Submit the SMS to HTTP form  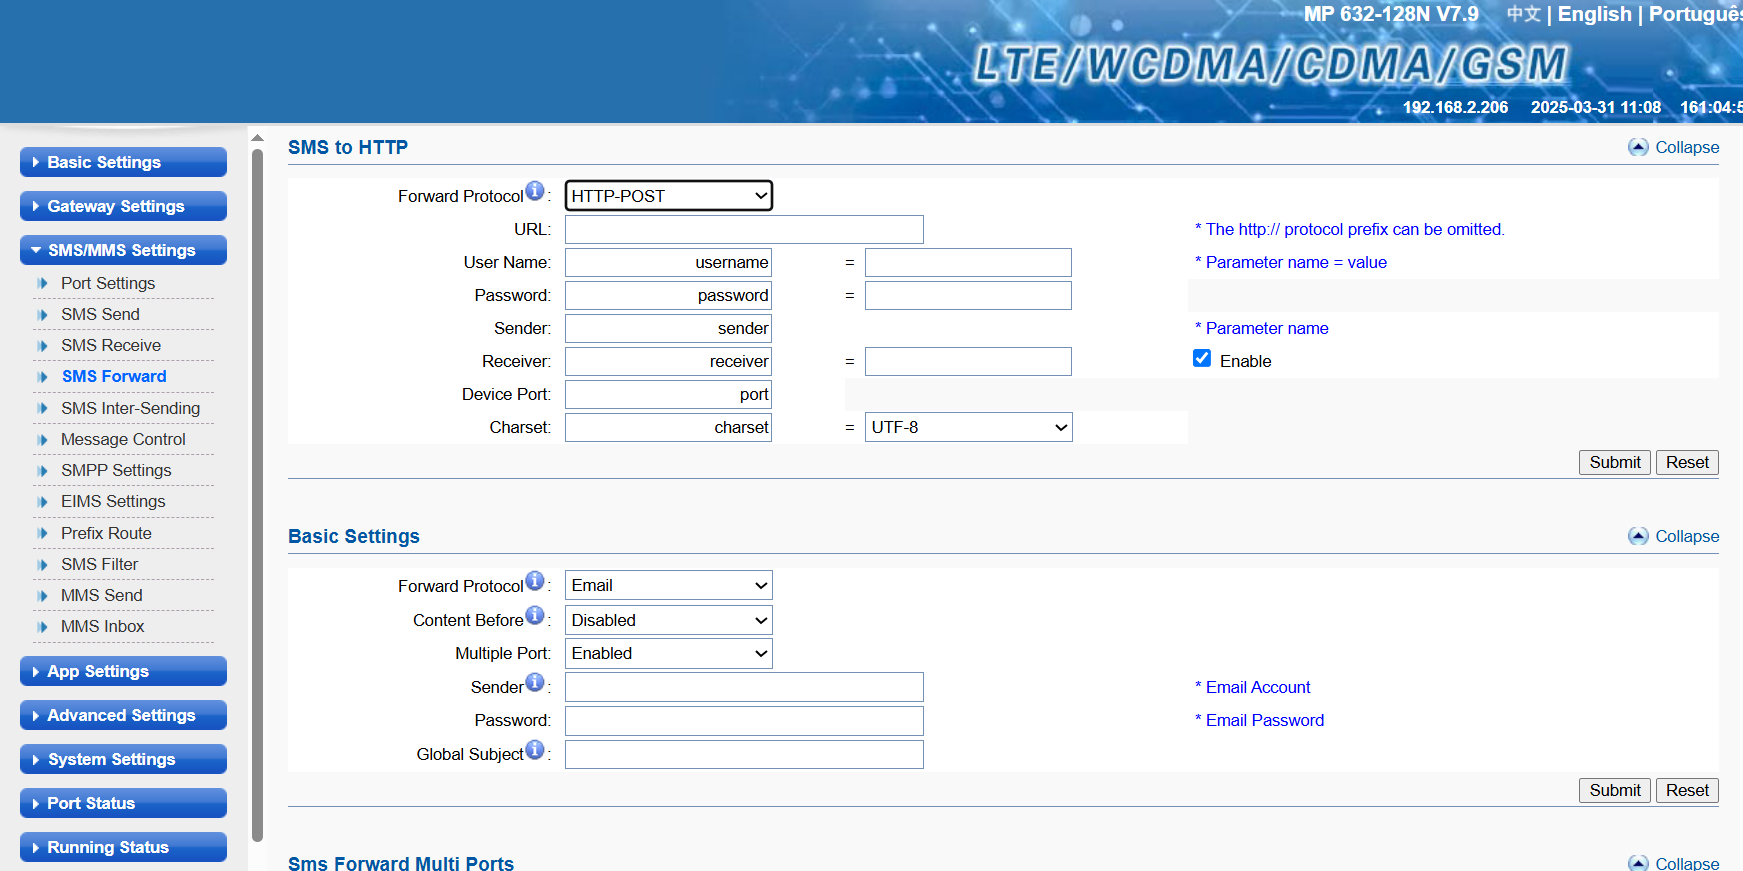[x=1614, y=462]
